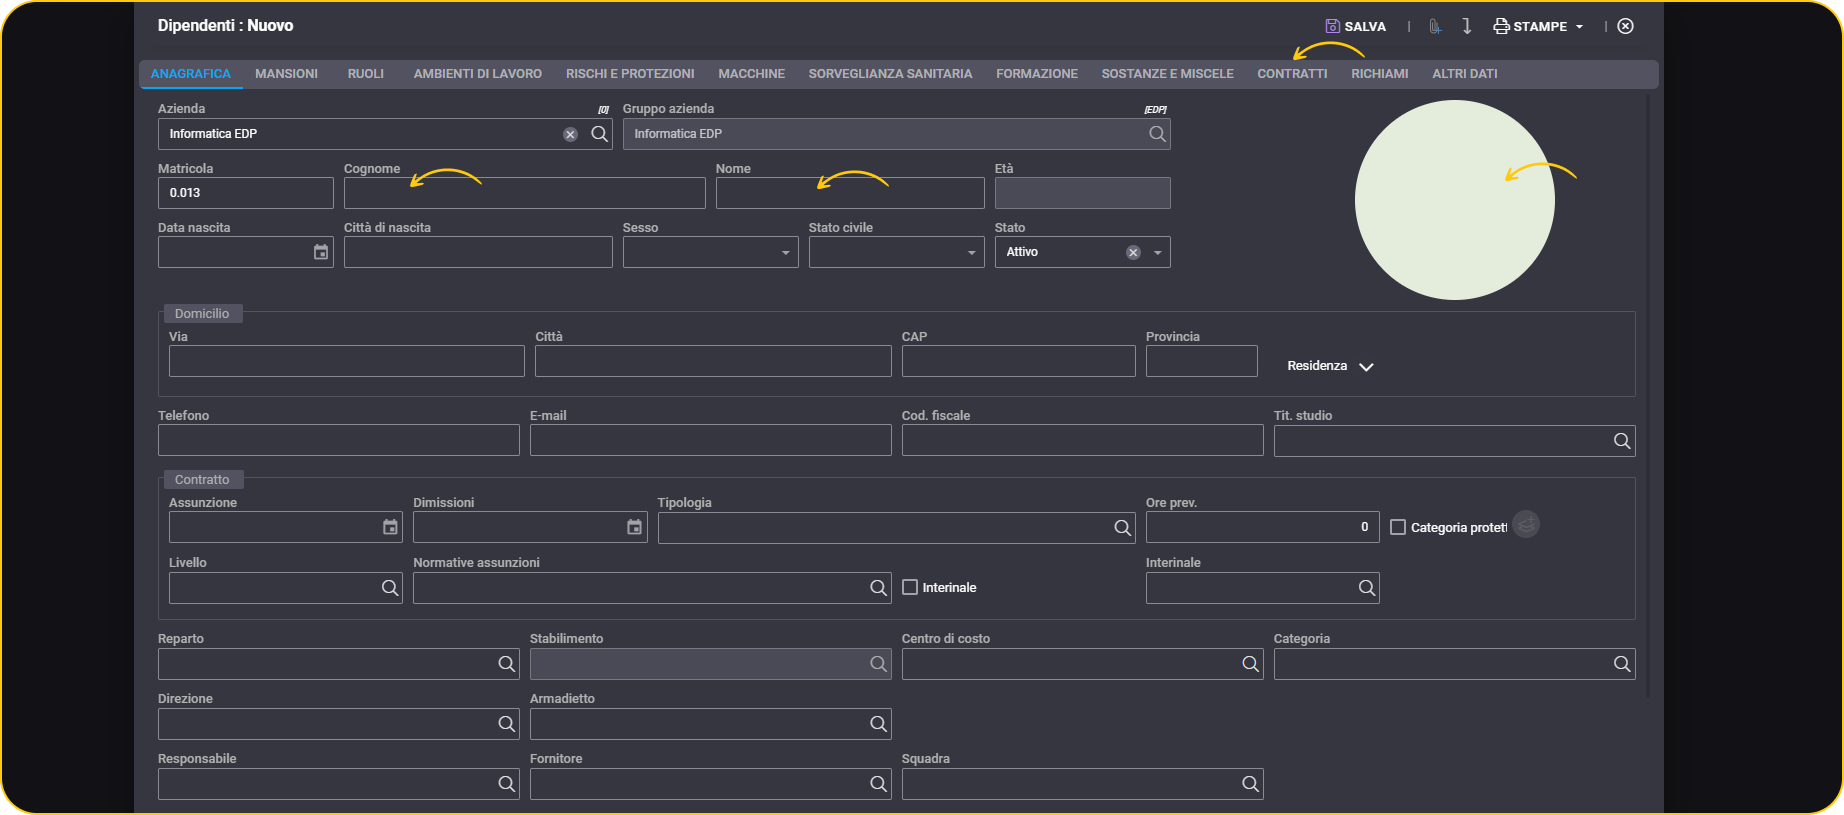Open the STAMPE print dropdown

click(x=1538, y=26)
